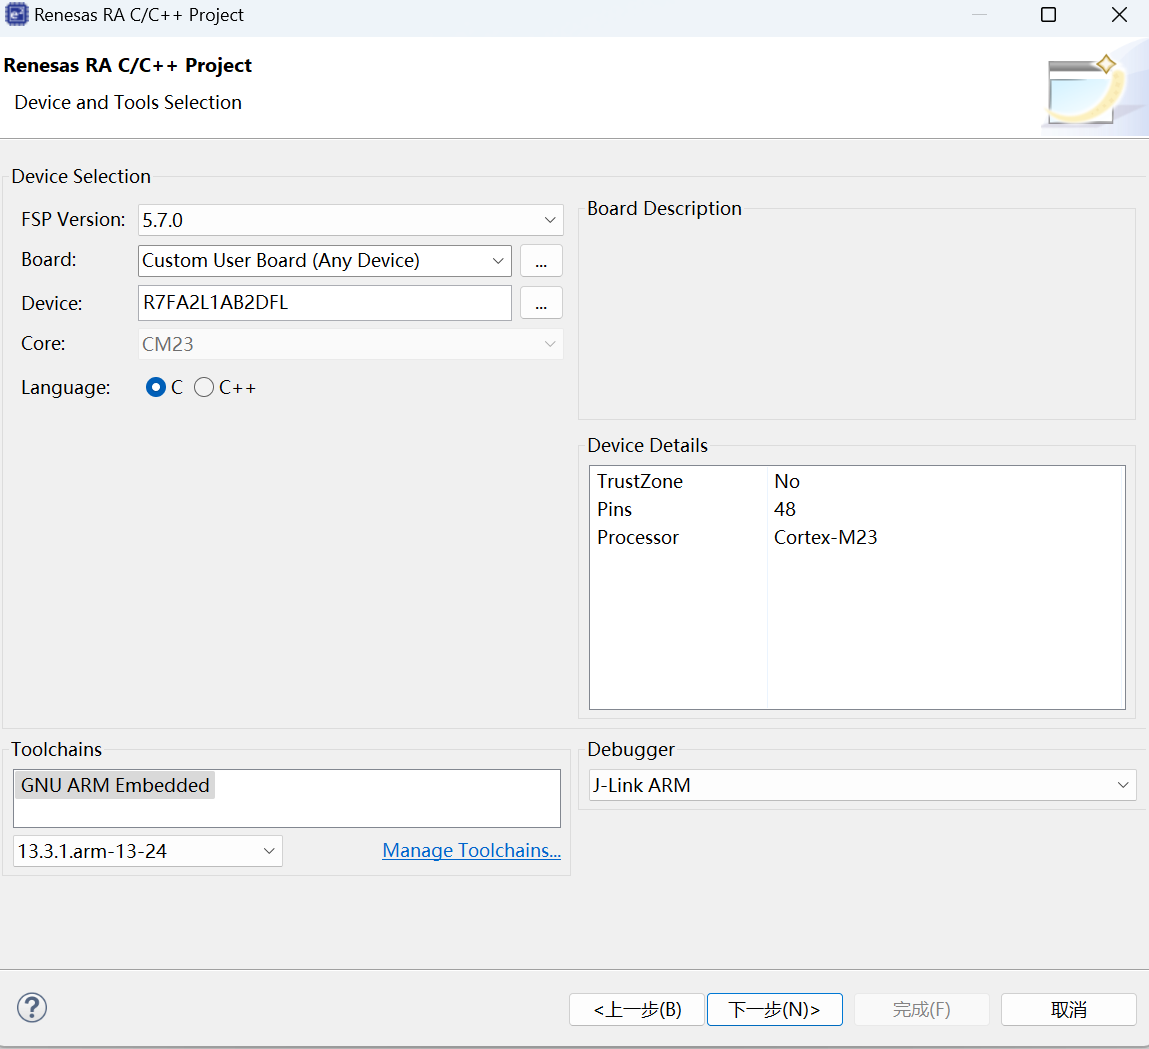
Task: Cancel the wizard with 取消 button
Action: tap(1068, 1009)
